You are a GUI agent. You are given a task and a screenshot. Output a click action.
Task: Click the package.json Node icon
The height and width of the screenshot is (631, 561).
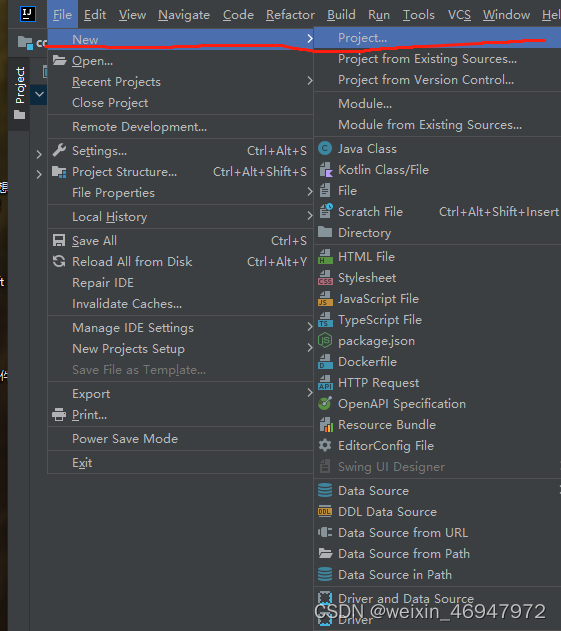point(325,340)
